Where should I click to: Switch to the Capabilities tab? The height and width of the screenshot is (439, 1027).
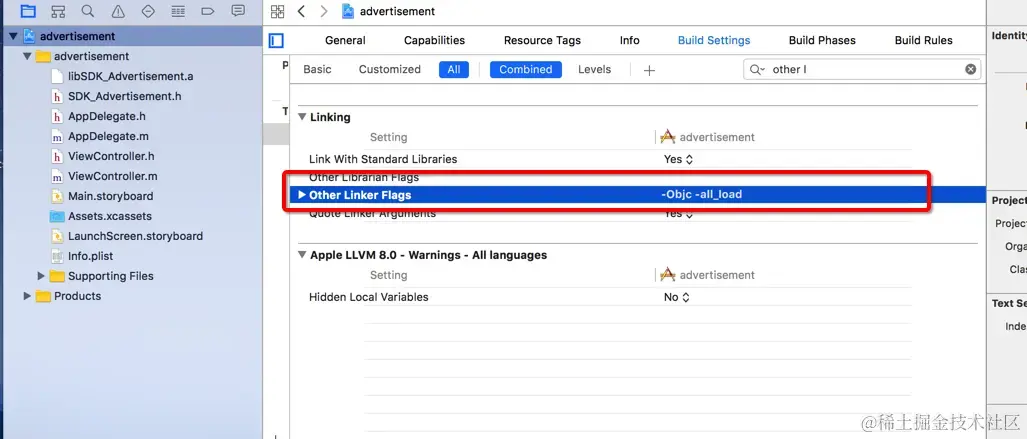coord(434,40)
